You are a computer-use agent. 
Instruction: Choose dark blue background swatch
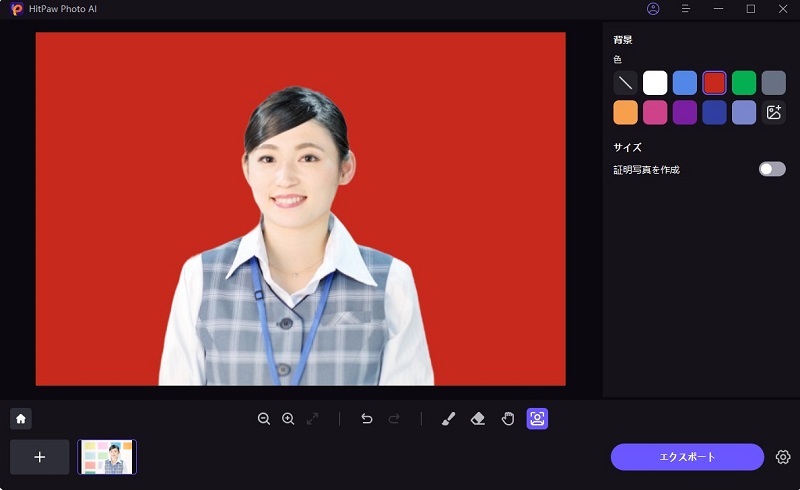coord(714,112)
